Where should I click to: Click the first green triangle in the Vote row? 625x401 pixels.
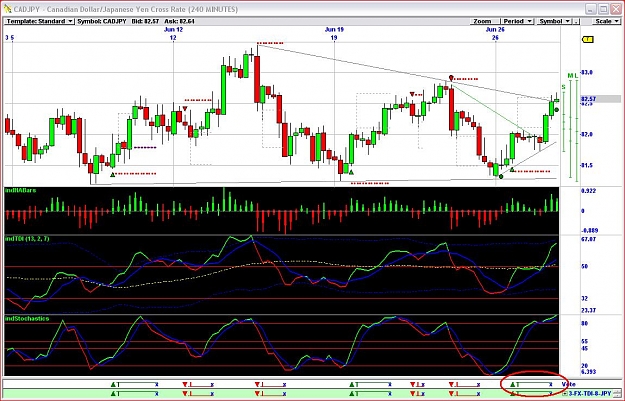[x=113, y=384]
